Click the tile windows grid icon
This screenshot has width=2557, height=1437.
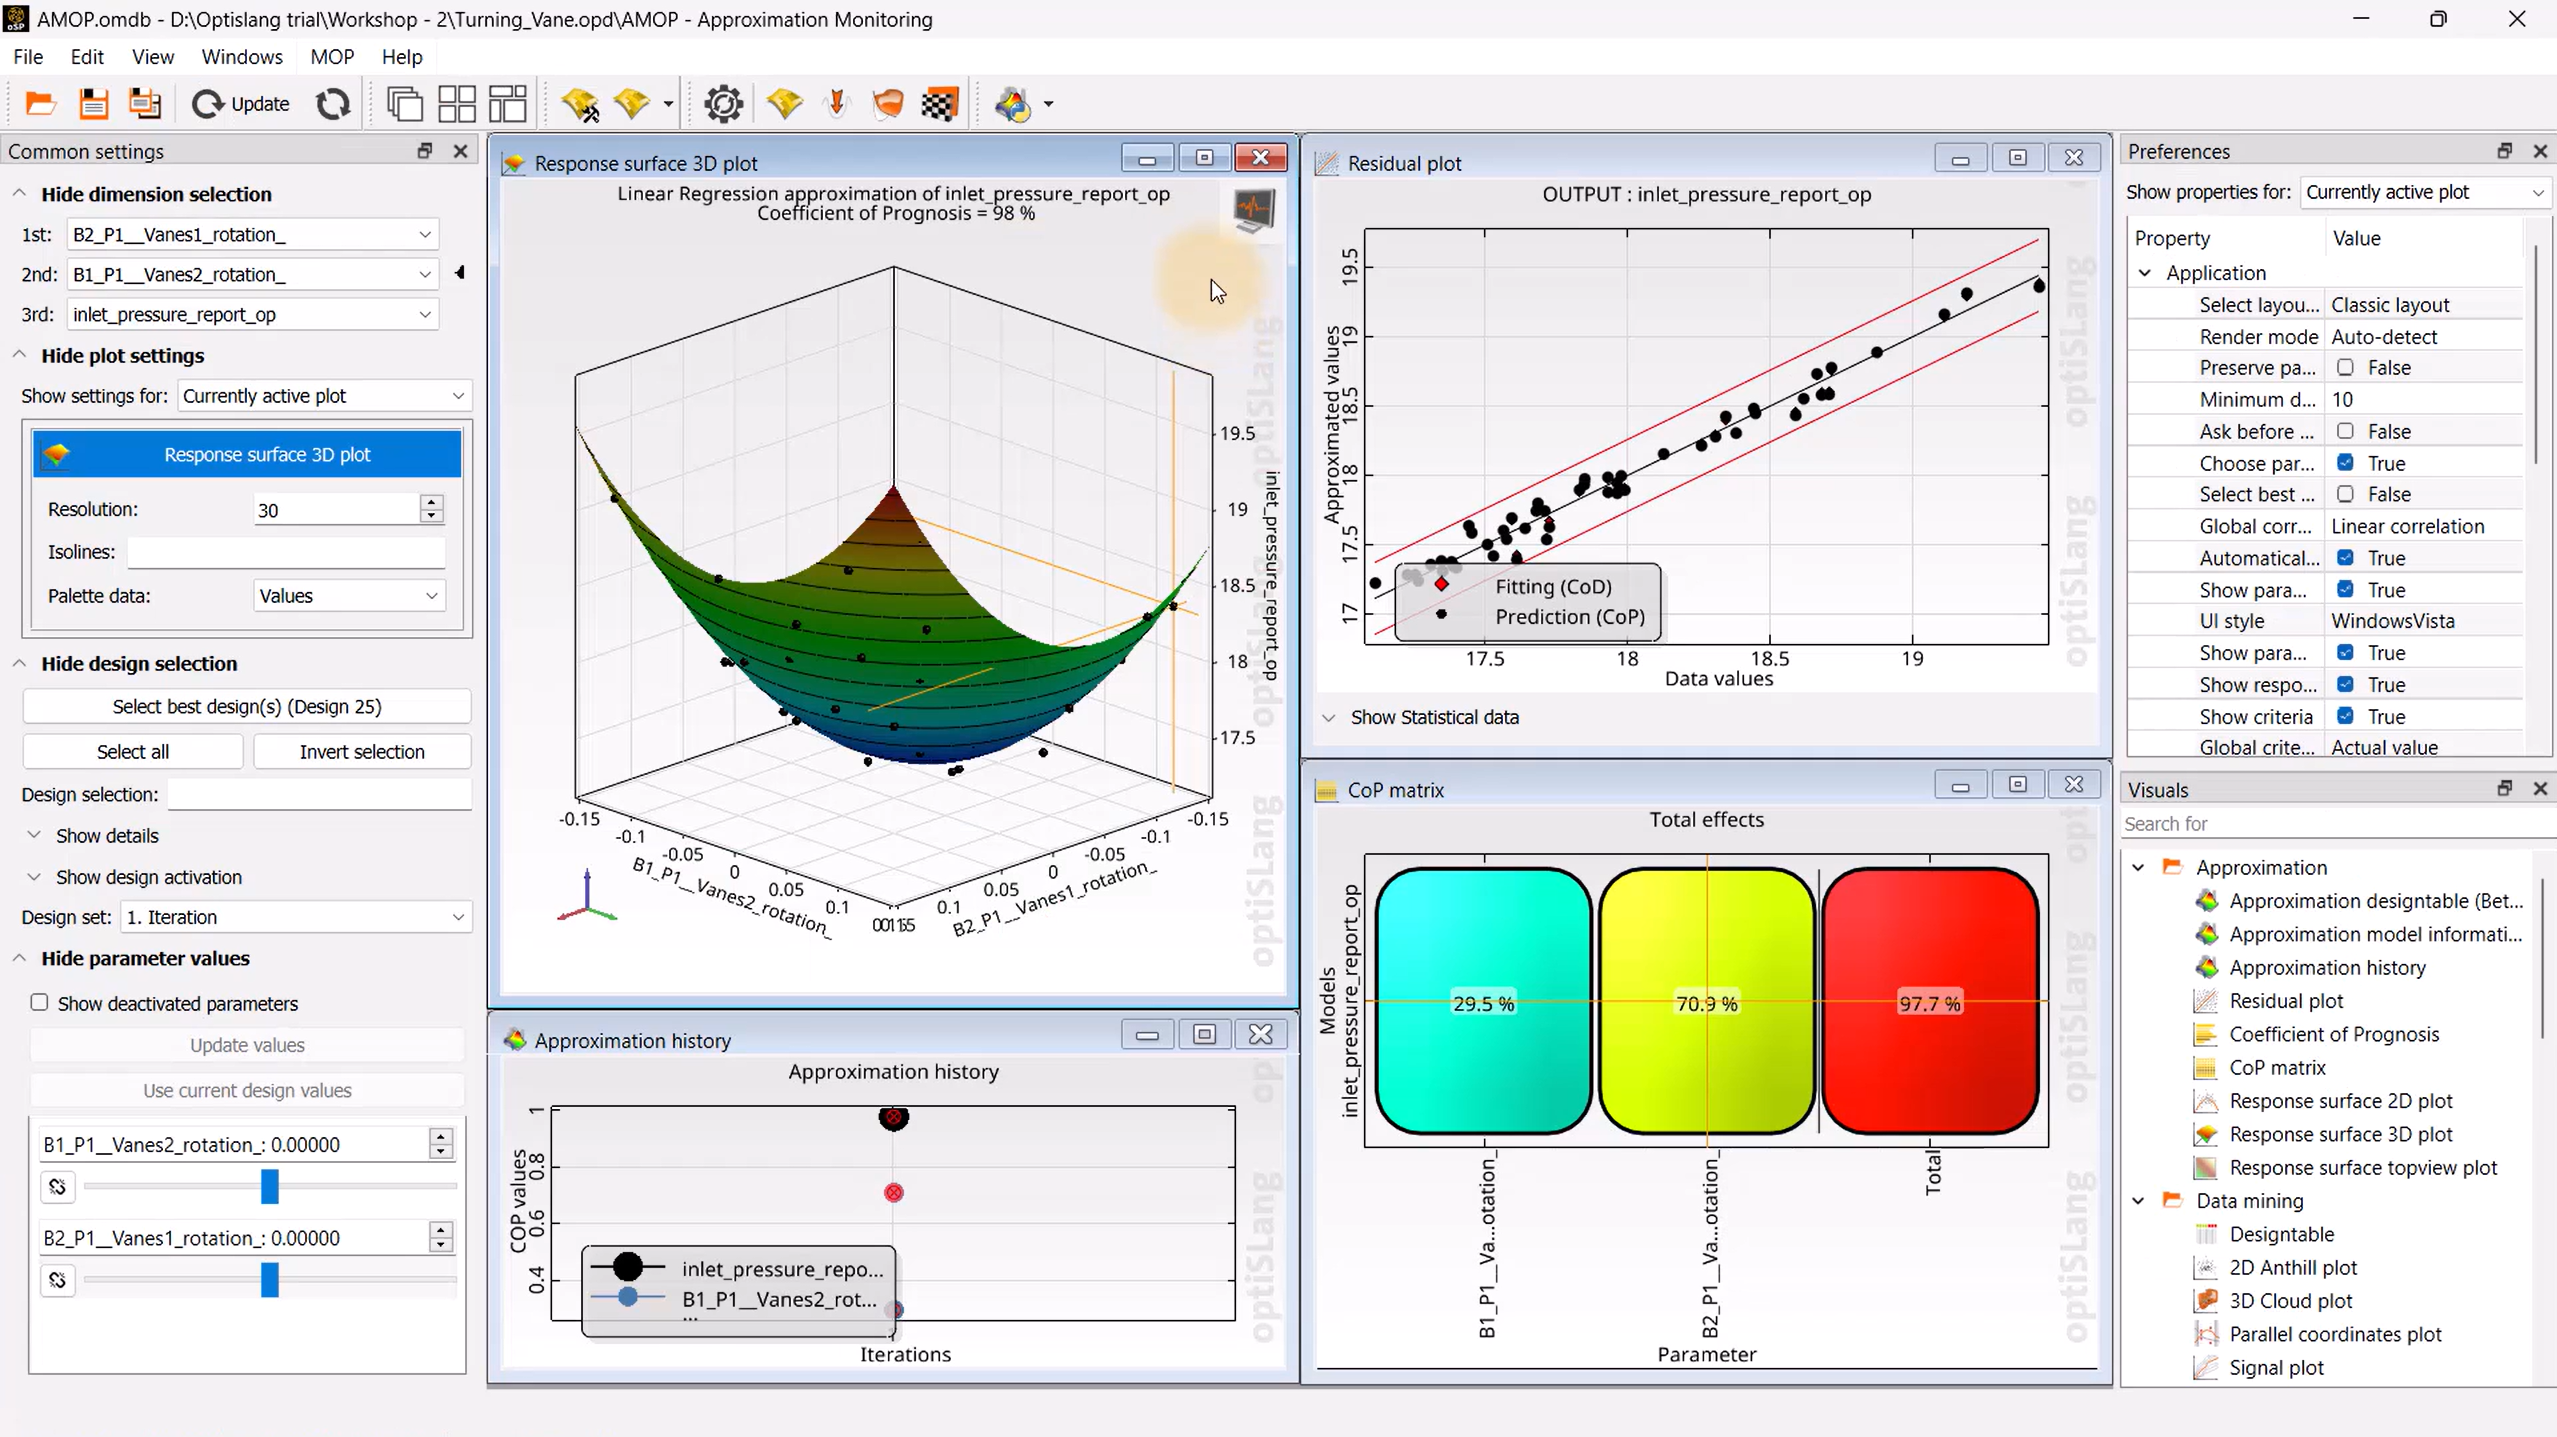pos(457,104)
